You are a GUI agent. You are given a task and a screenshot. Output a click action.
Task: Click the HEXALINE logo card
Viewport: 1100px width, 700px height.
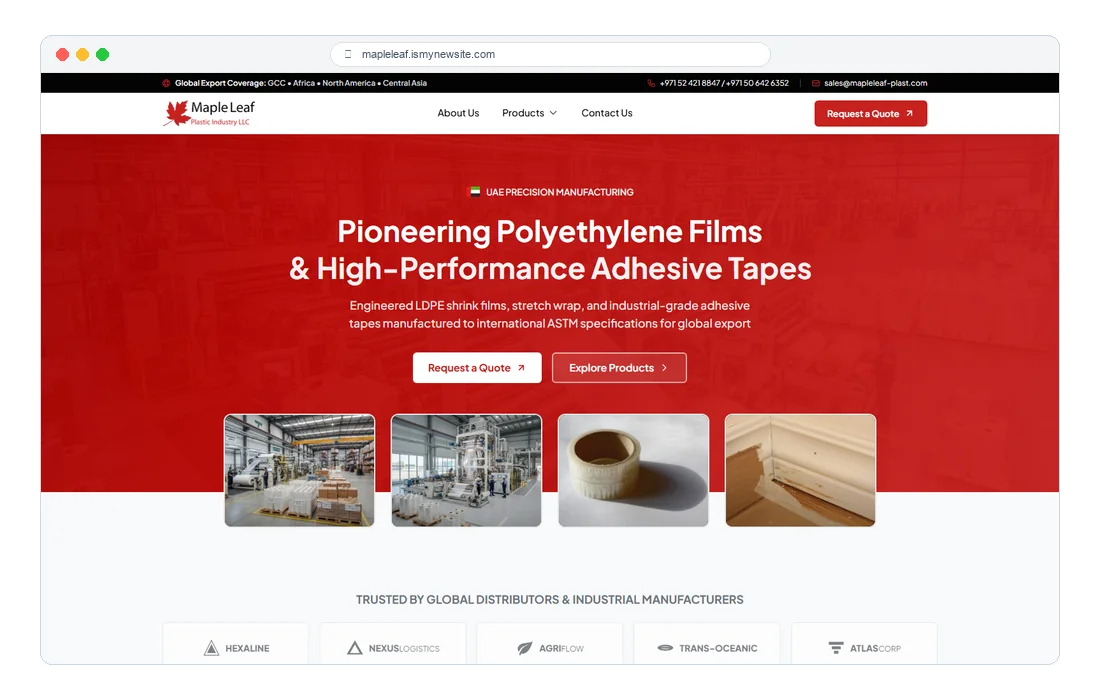(236, 644)
